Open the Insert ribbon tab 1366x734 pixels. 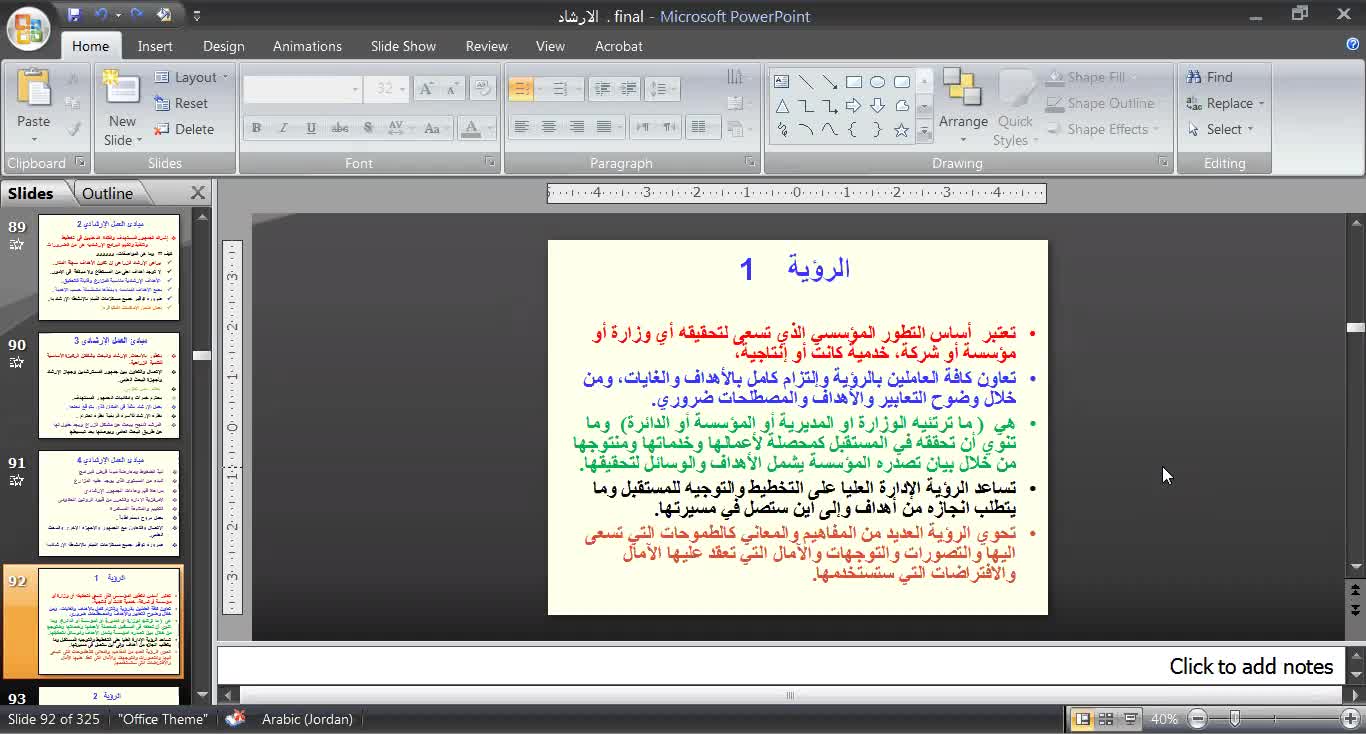[x=155, y=46]
